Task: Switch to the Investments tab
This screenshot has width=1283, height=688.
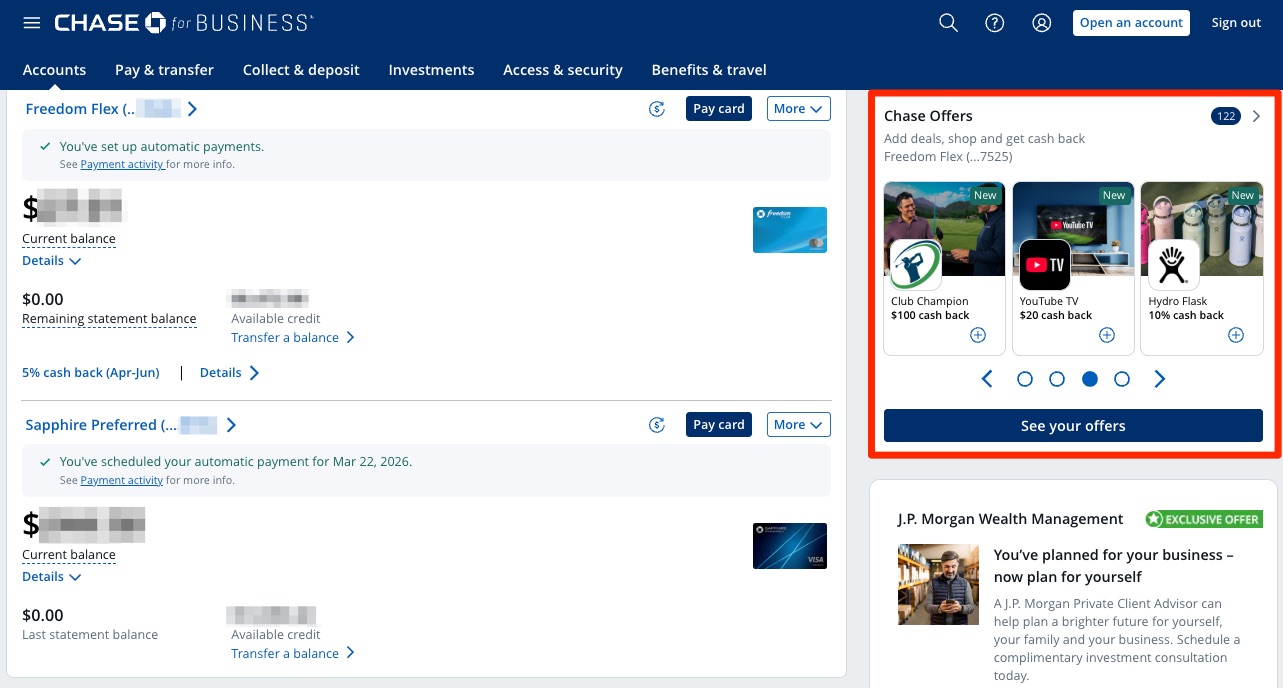Action: (431, 70)
